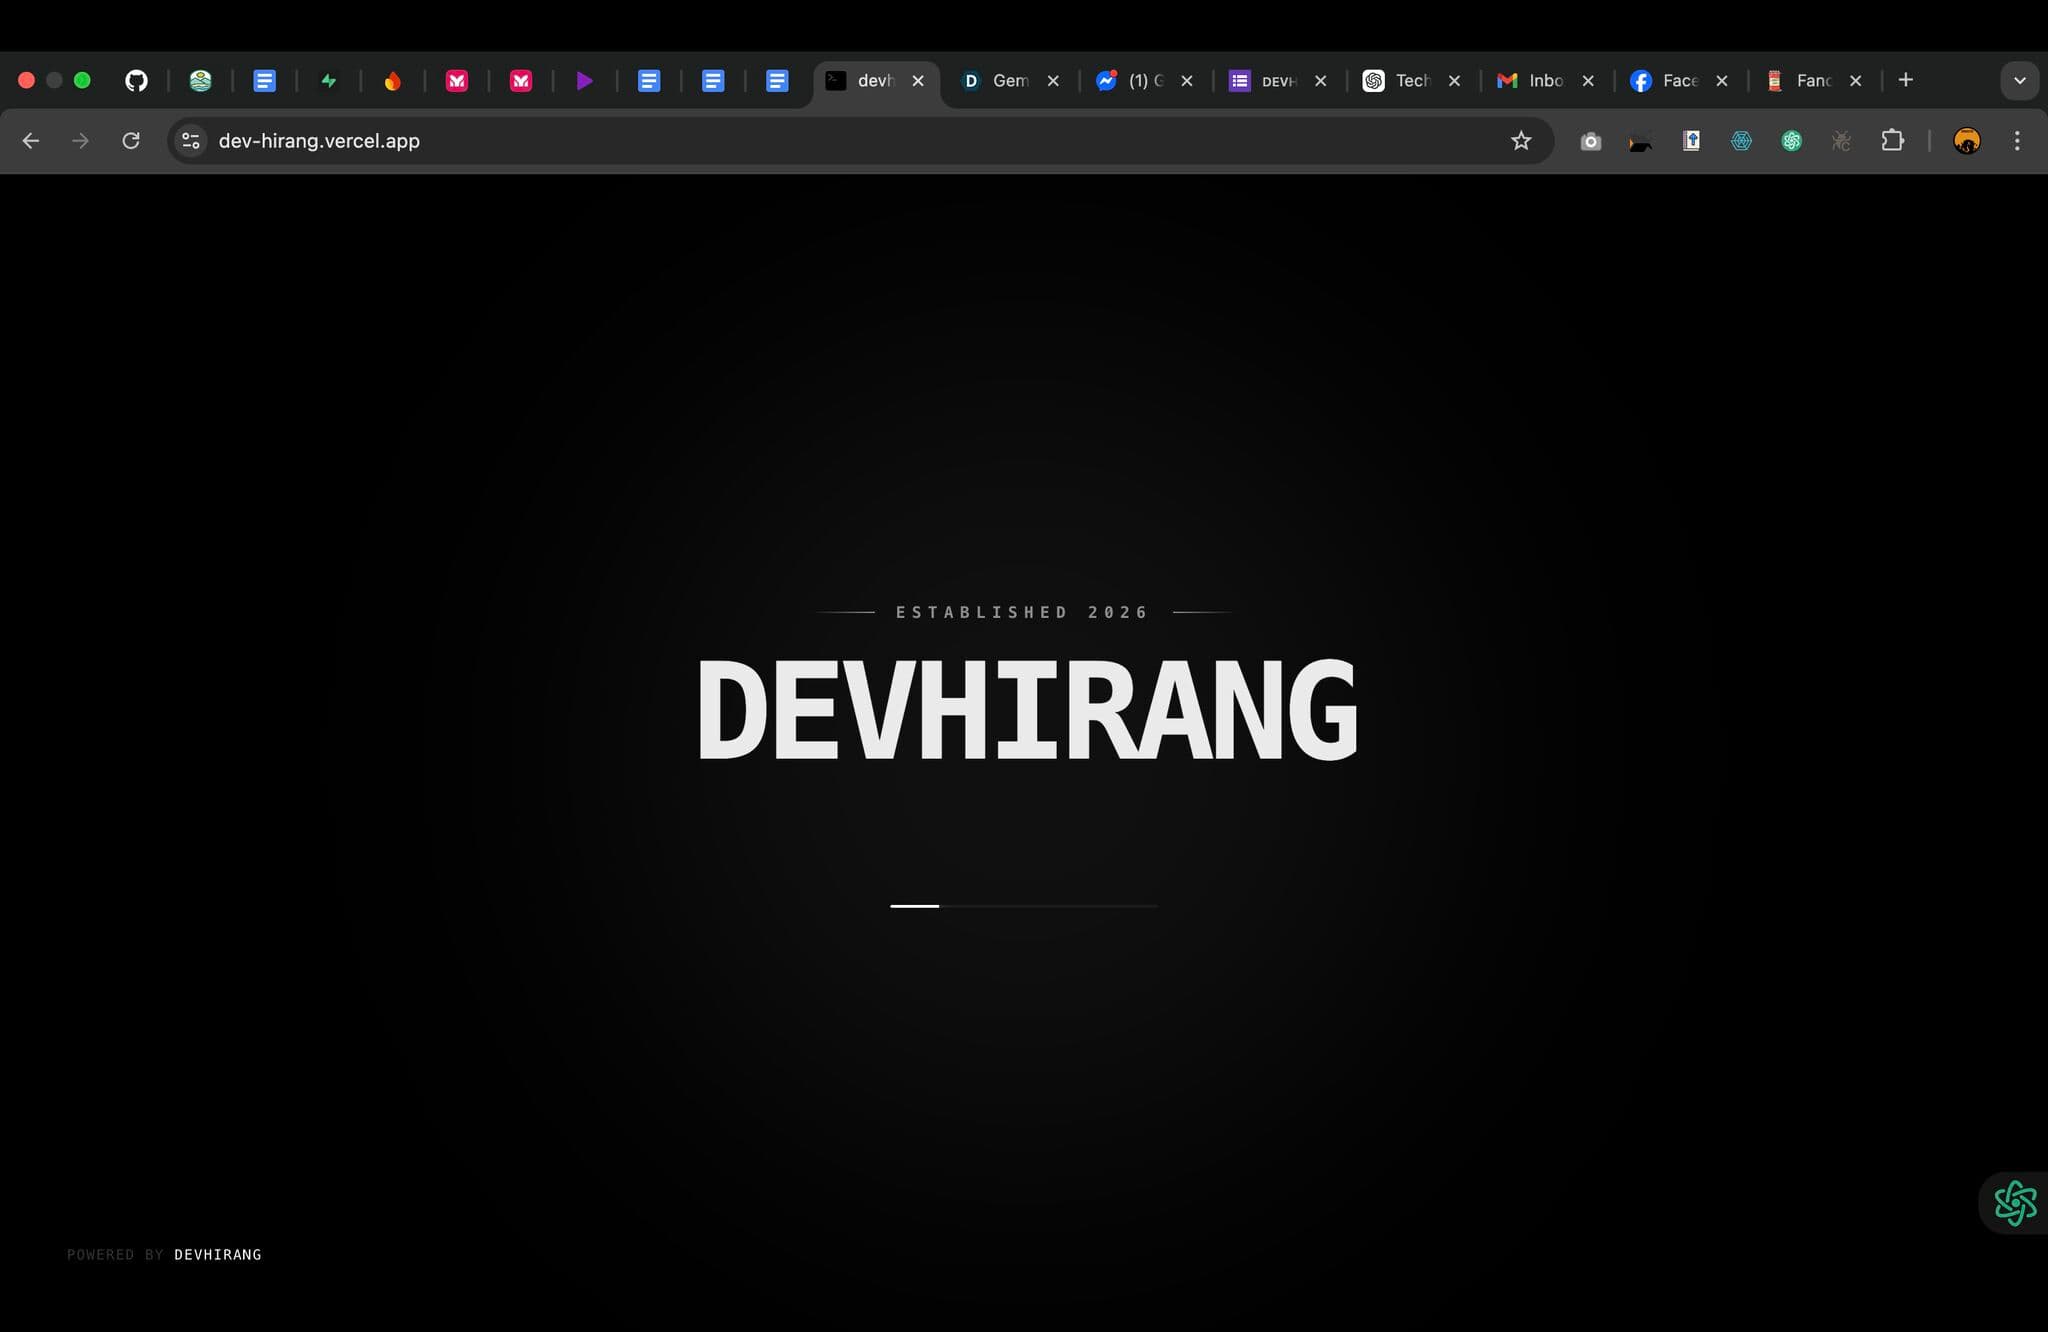Close the Tech ChatGPT tab
The image size is (2048, 1332).
tap(1455, 81)
